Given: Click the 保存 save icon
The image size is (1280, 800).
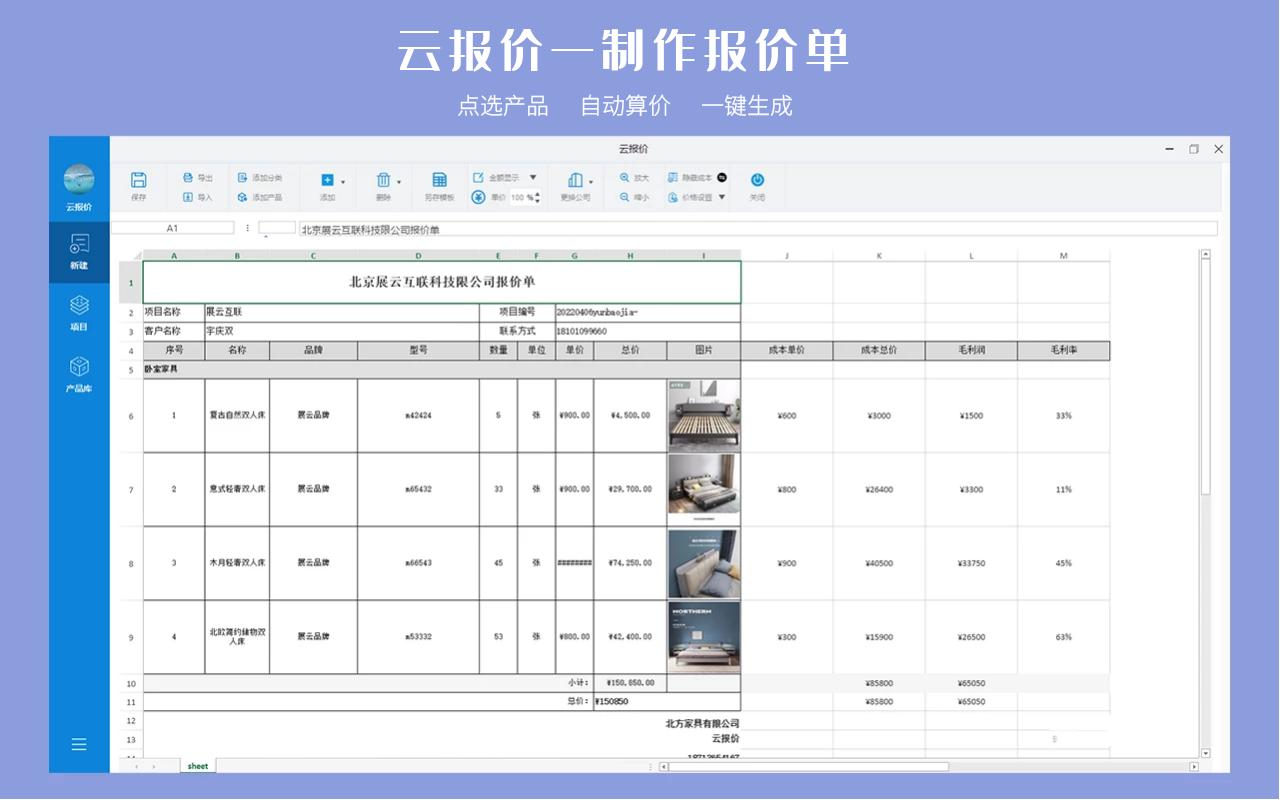Looking at the screenshot, I should [x=139, y=178].
